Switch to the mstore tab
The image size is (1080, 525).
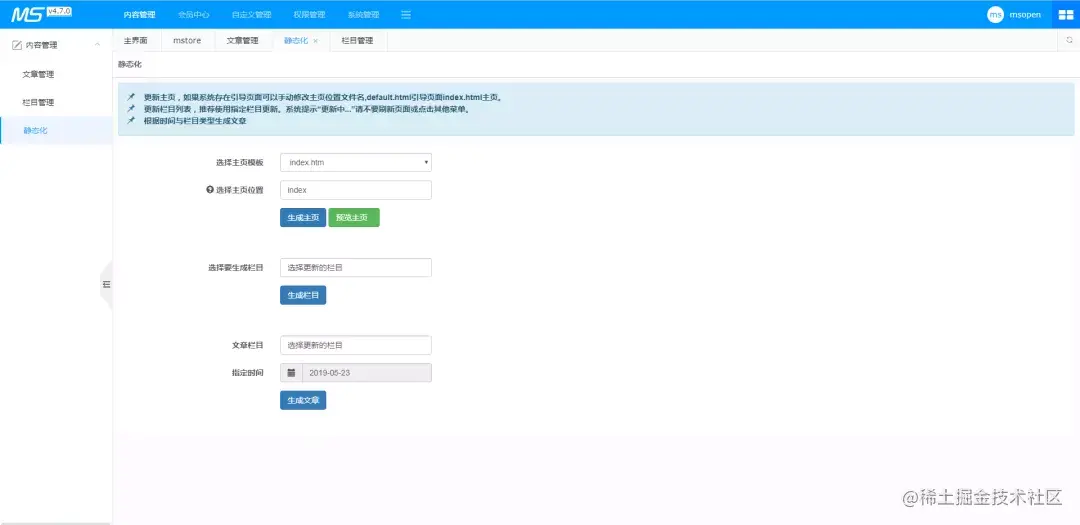coord(187,41)
